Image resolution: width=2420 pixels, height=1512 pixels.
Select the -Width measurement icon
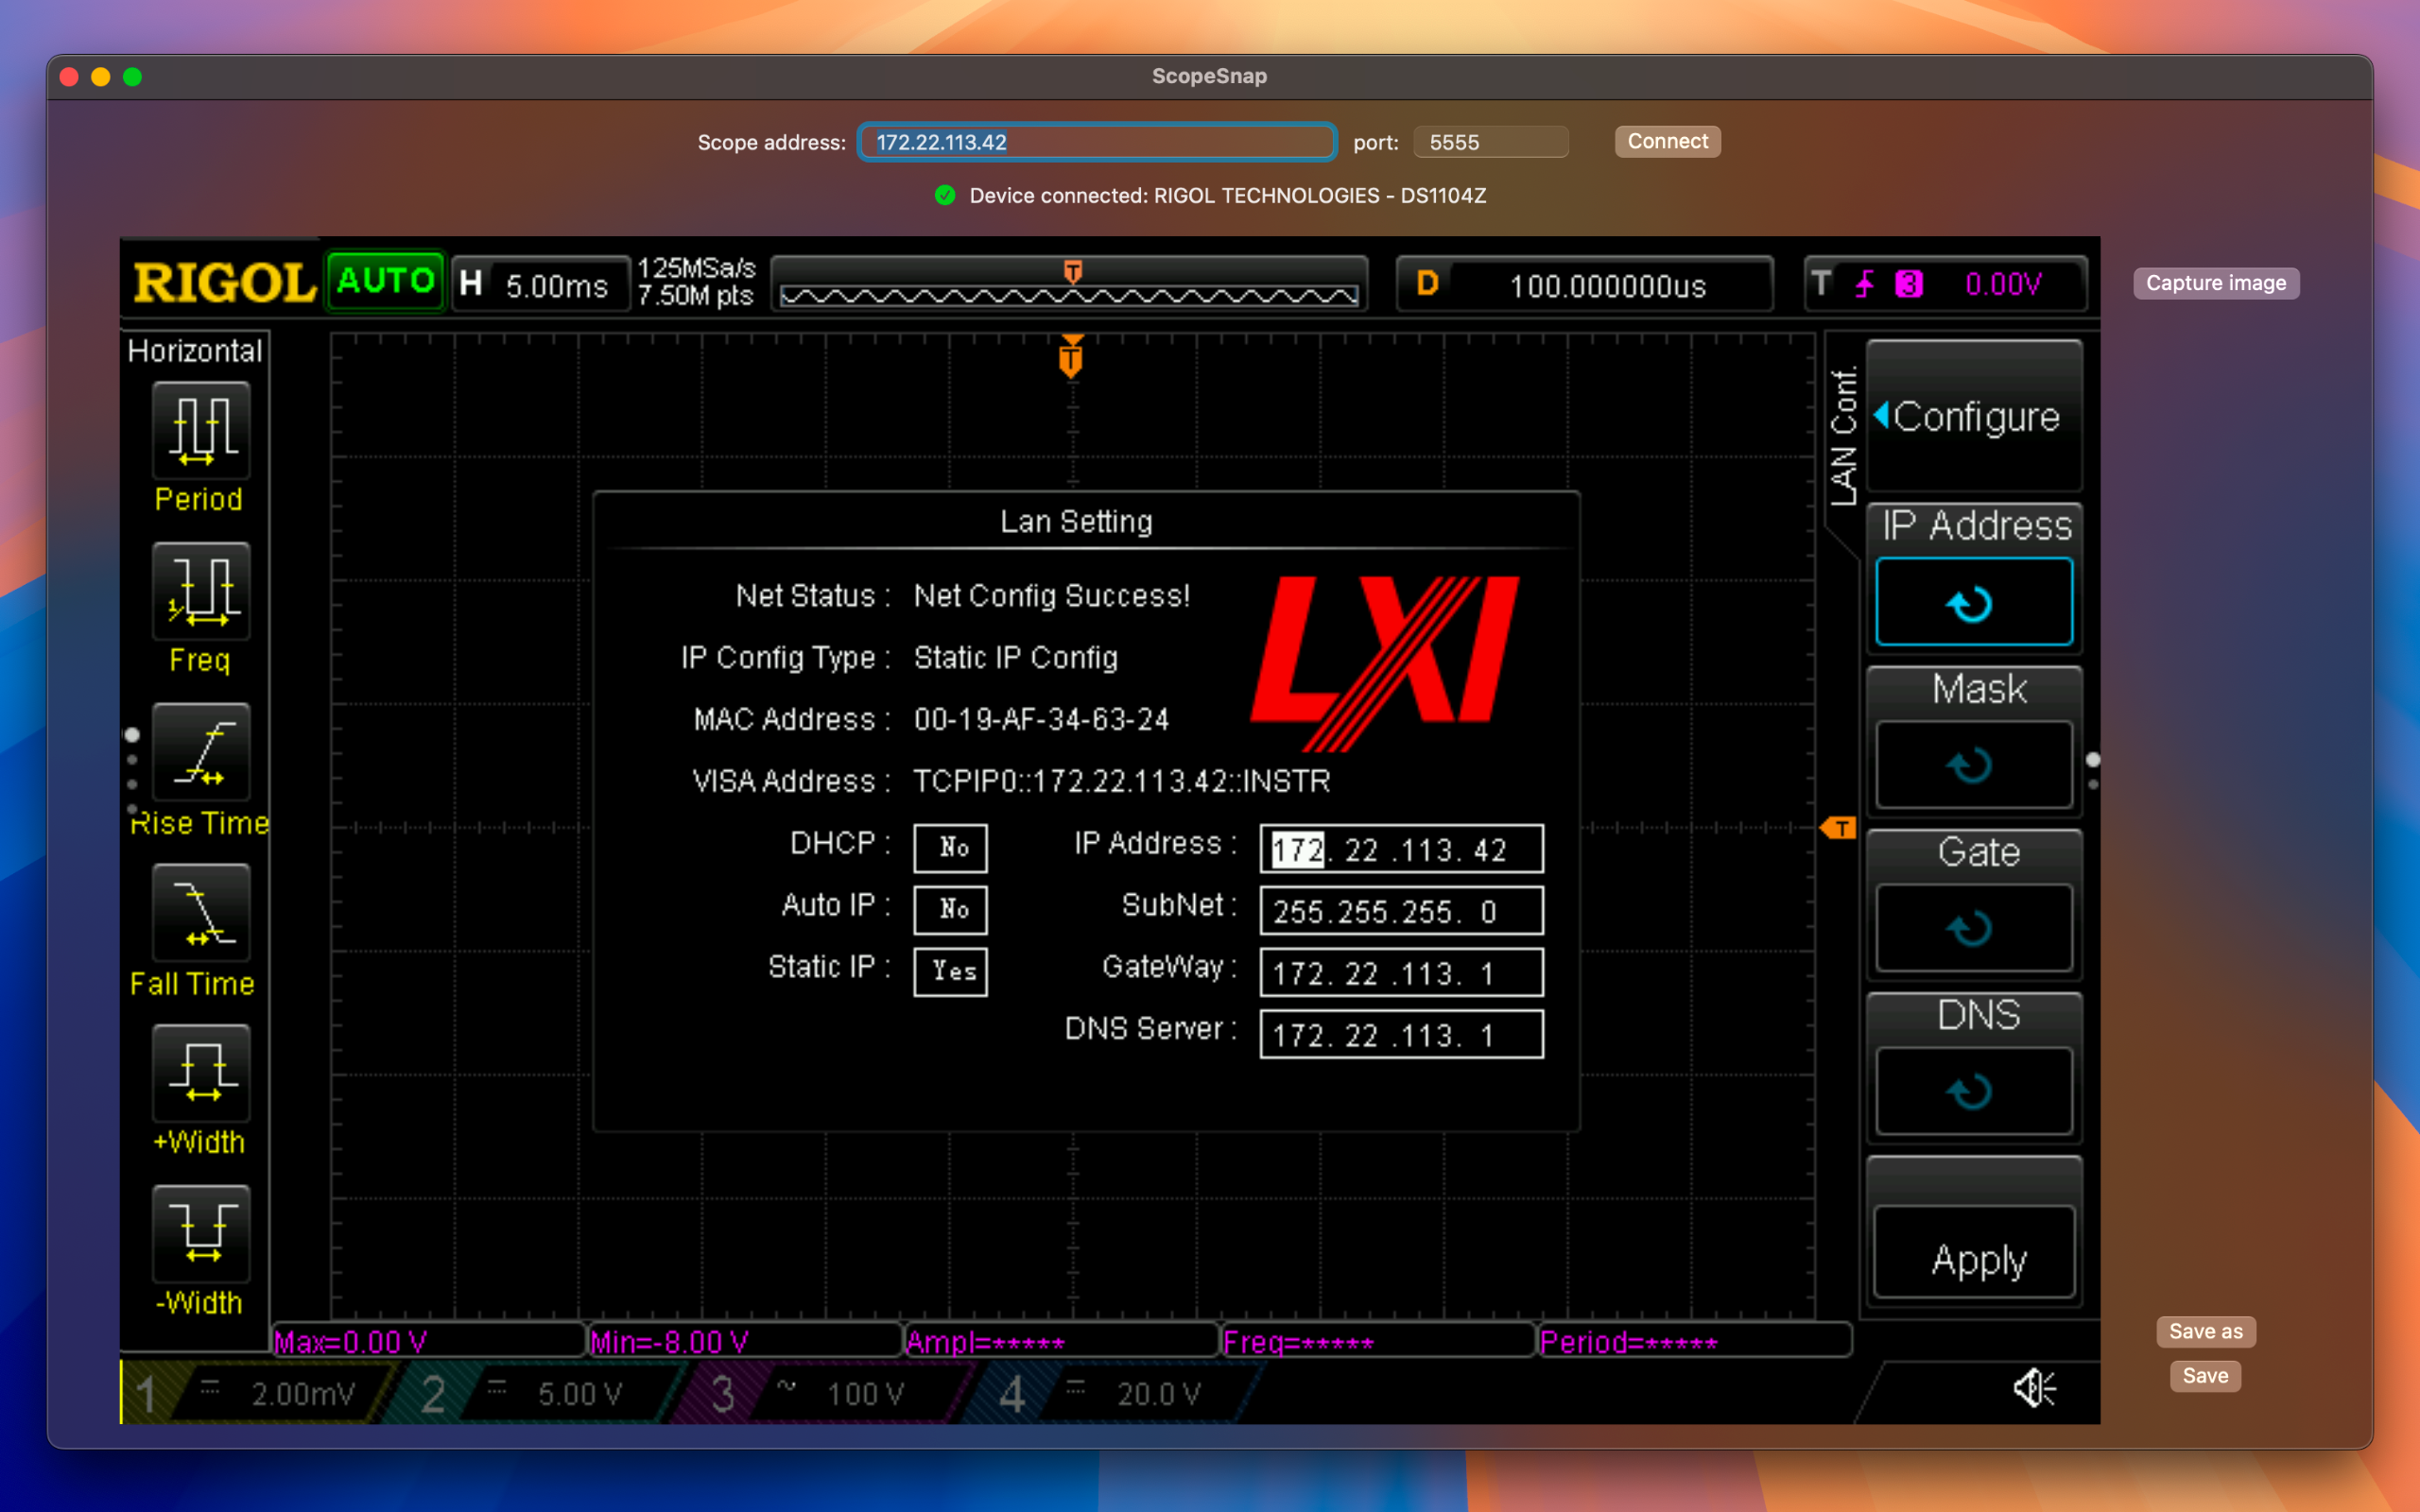tap(201, 1234)
